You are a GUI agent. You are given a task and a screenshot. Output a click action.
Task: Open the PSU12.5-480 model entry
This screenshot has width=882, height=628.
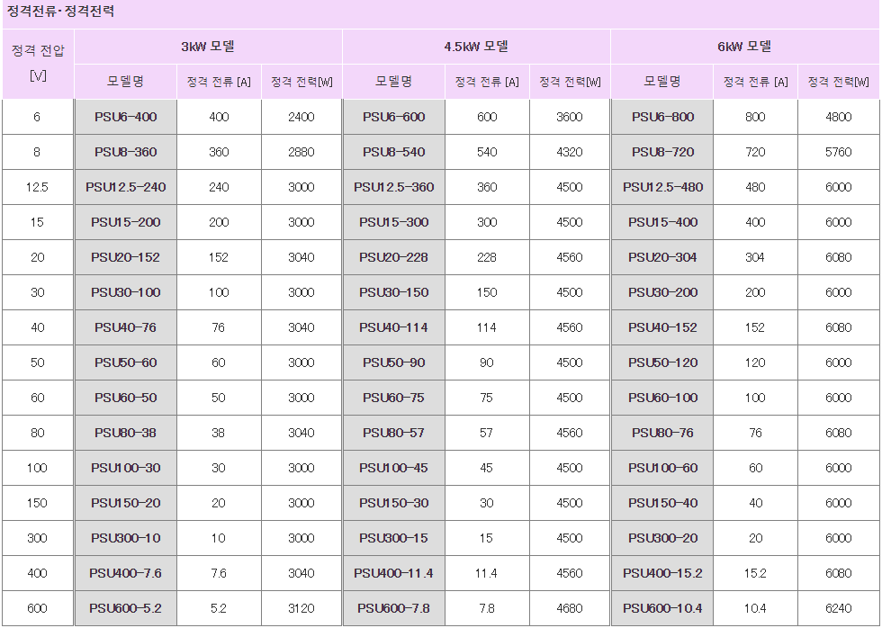[x=663, y=187]
